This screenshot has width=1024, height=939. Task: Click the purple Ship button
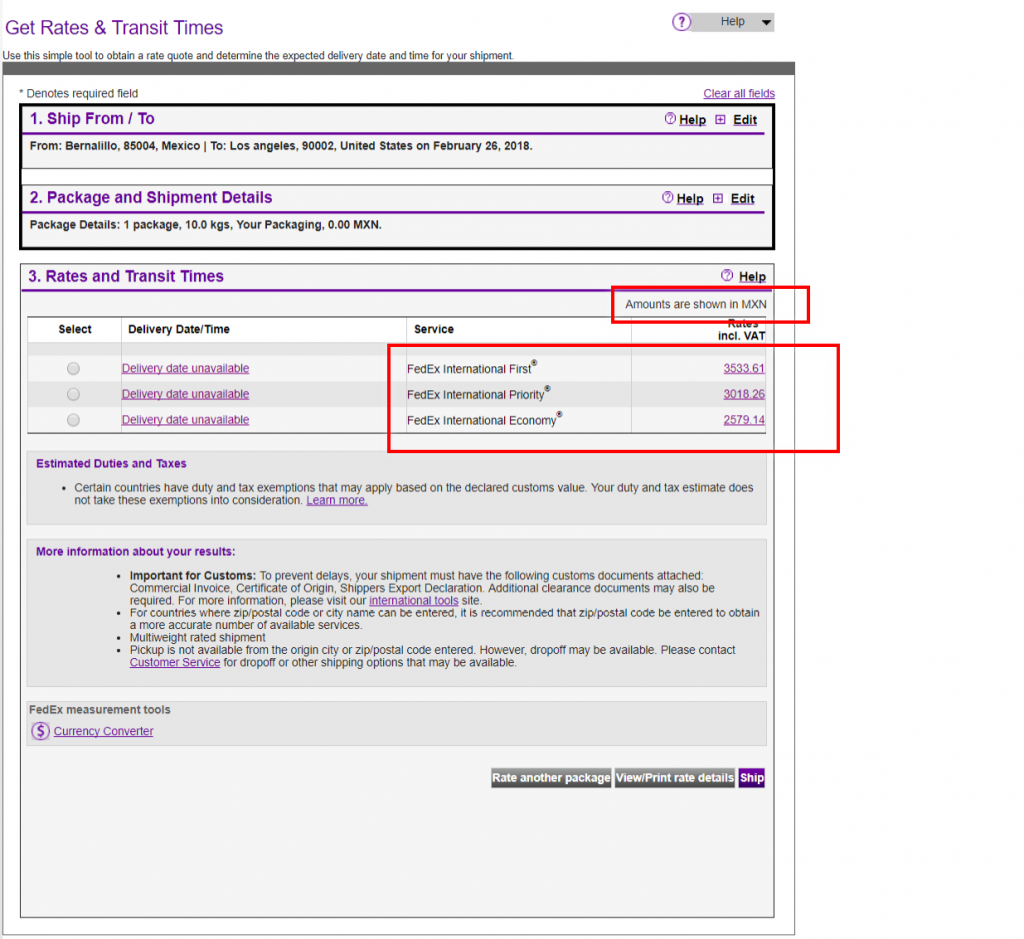[752, 778]
